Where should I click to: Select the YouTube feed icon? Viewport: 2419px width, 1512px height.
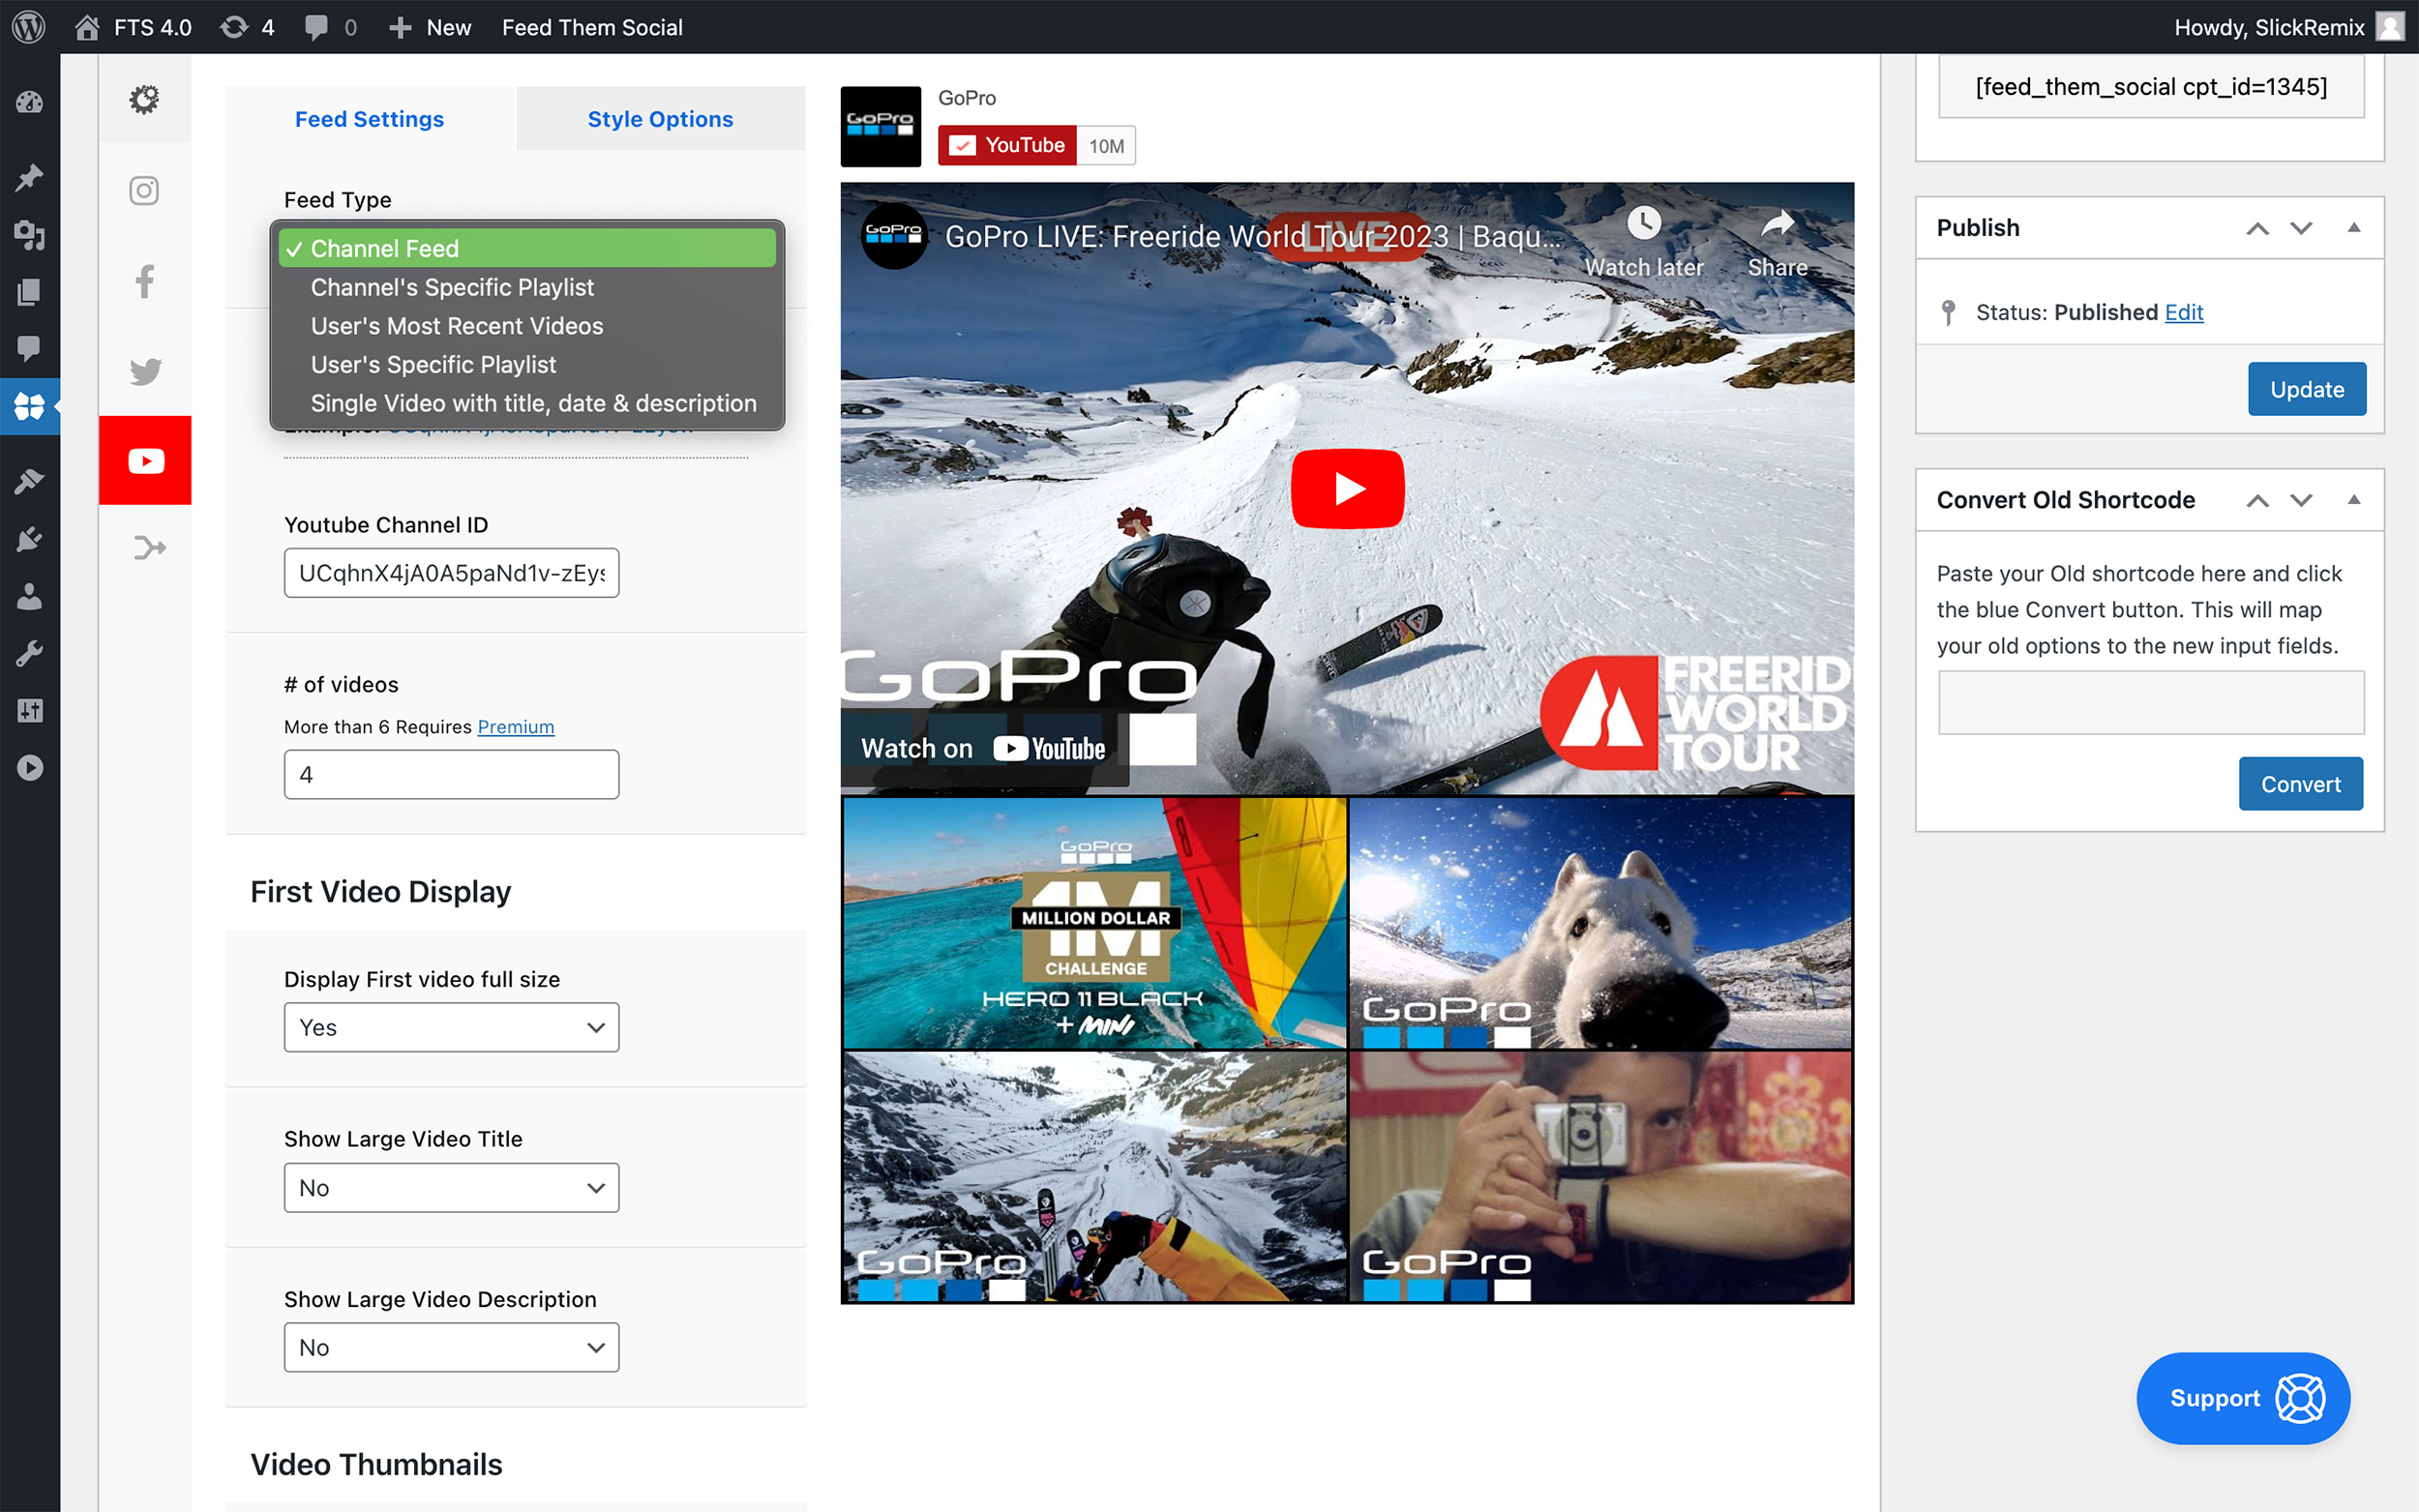[x=145, y=460]
